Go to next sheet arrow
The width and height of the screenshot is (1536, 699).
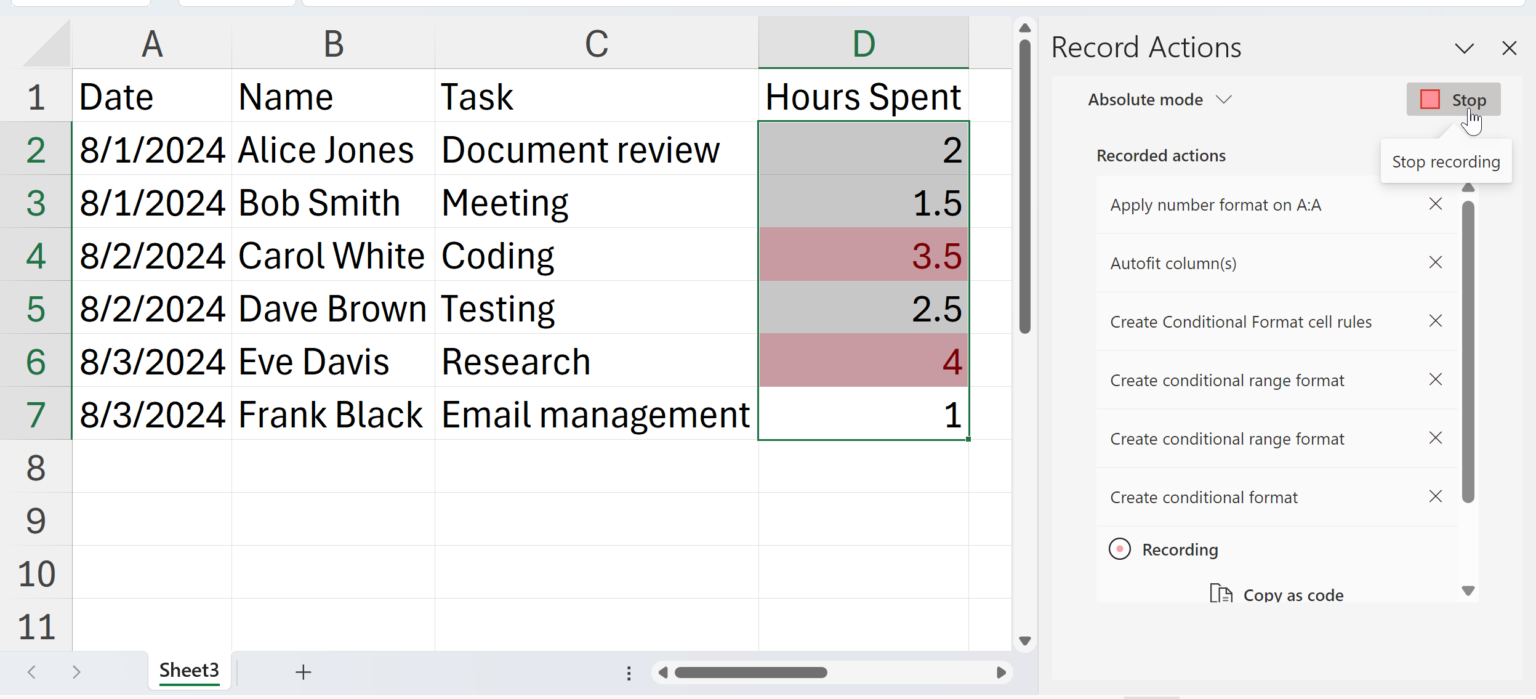tap(77, 672)
